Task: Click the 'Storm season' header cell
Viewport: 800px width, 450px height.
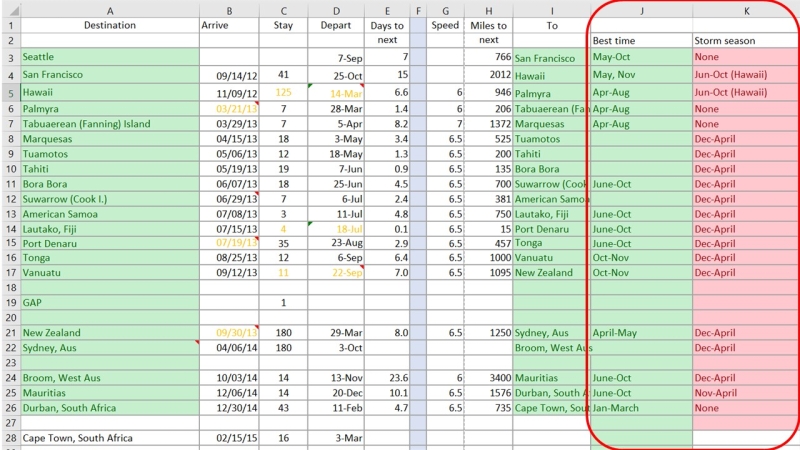Action: [x=746, y=40]
